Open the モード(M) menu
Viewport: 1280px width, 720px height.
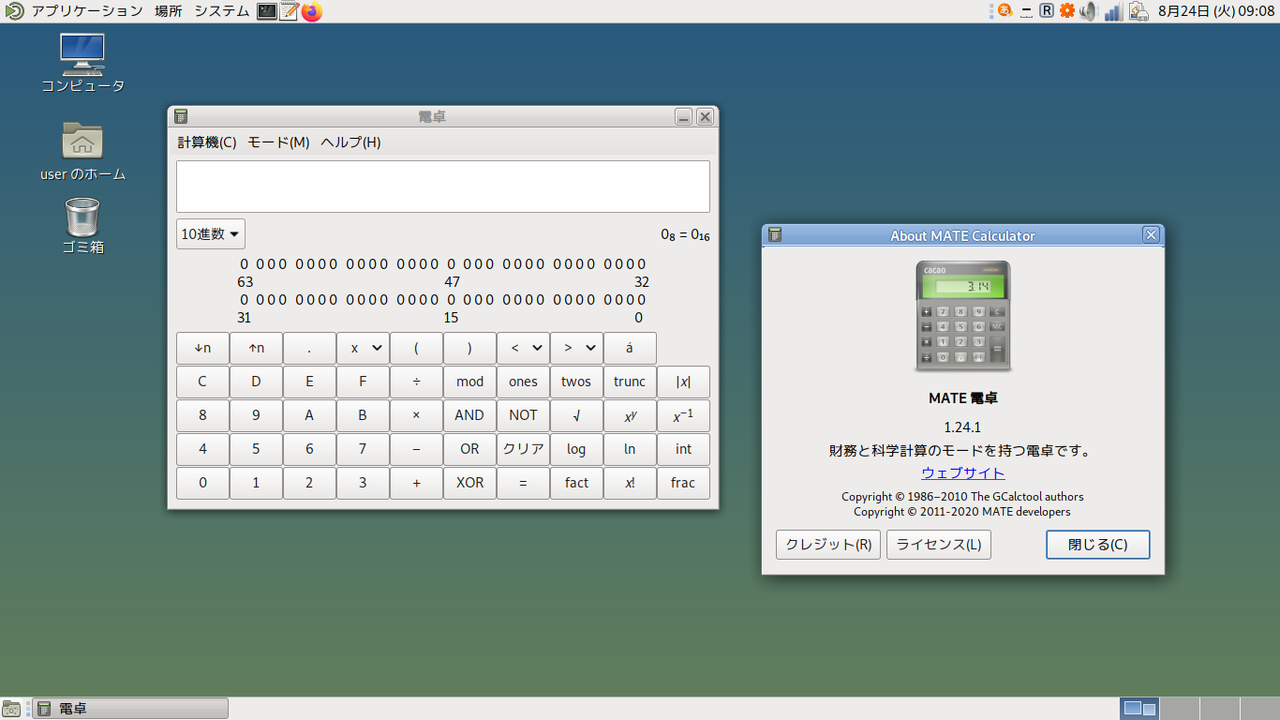[278, 142]
